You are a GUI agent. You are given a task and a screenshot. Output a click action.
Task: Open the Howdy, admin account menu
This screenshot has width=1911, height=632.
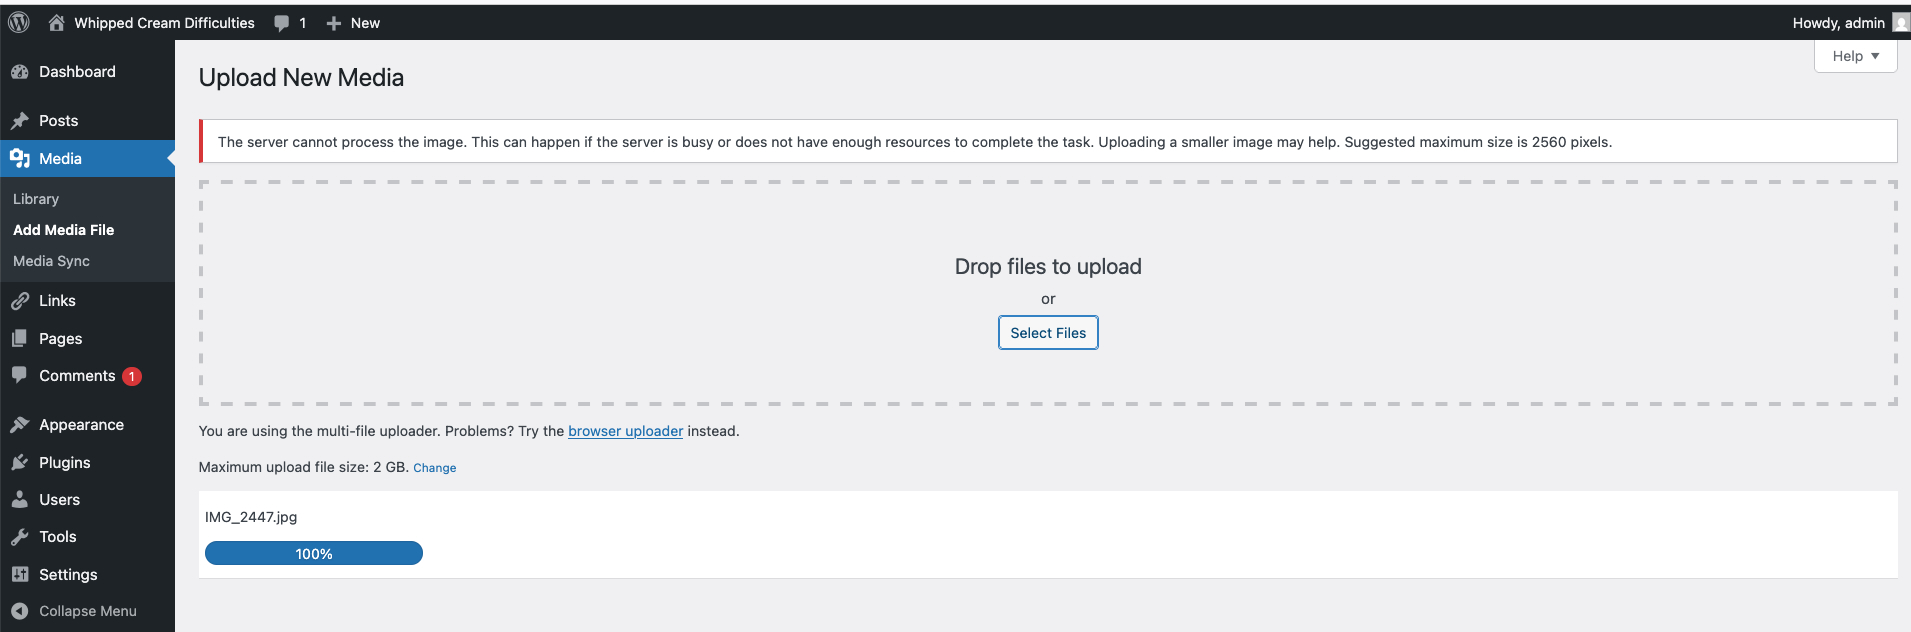[1838, 23]
